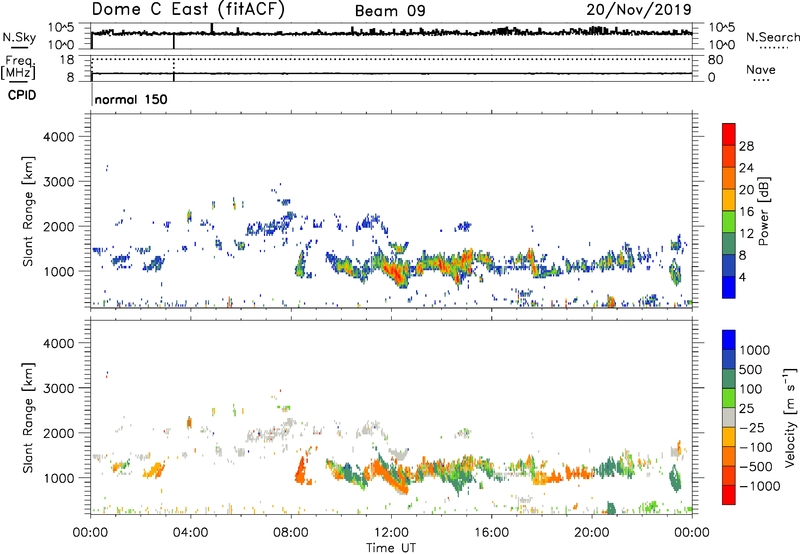Screen dimensions: 800x554
Task: Click 'Slant Range [km]' label of power panel
Action: [28, 211]
